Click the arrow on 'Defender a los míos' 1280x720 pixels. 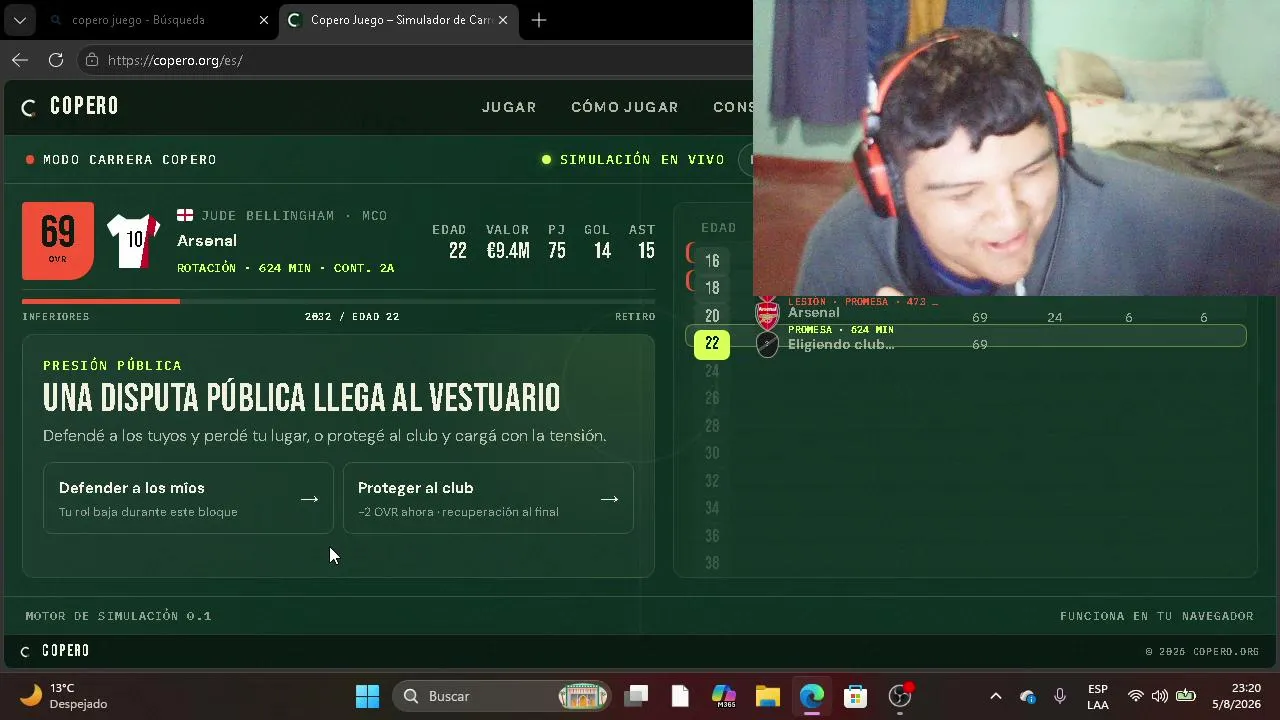point(310,499)
